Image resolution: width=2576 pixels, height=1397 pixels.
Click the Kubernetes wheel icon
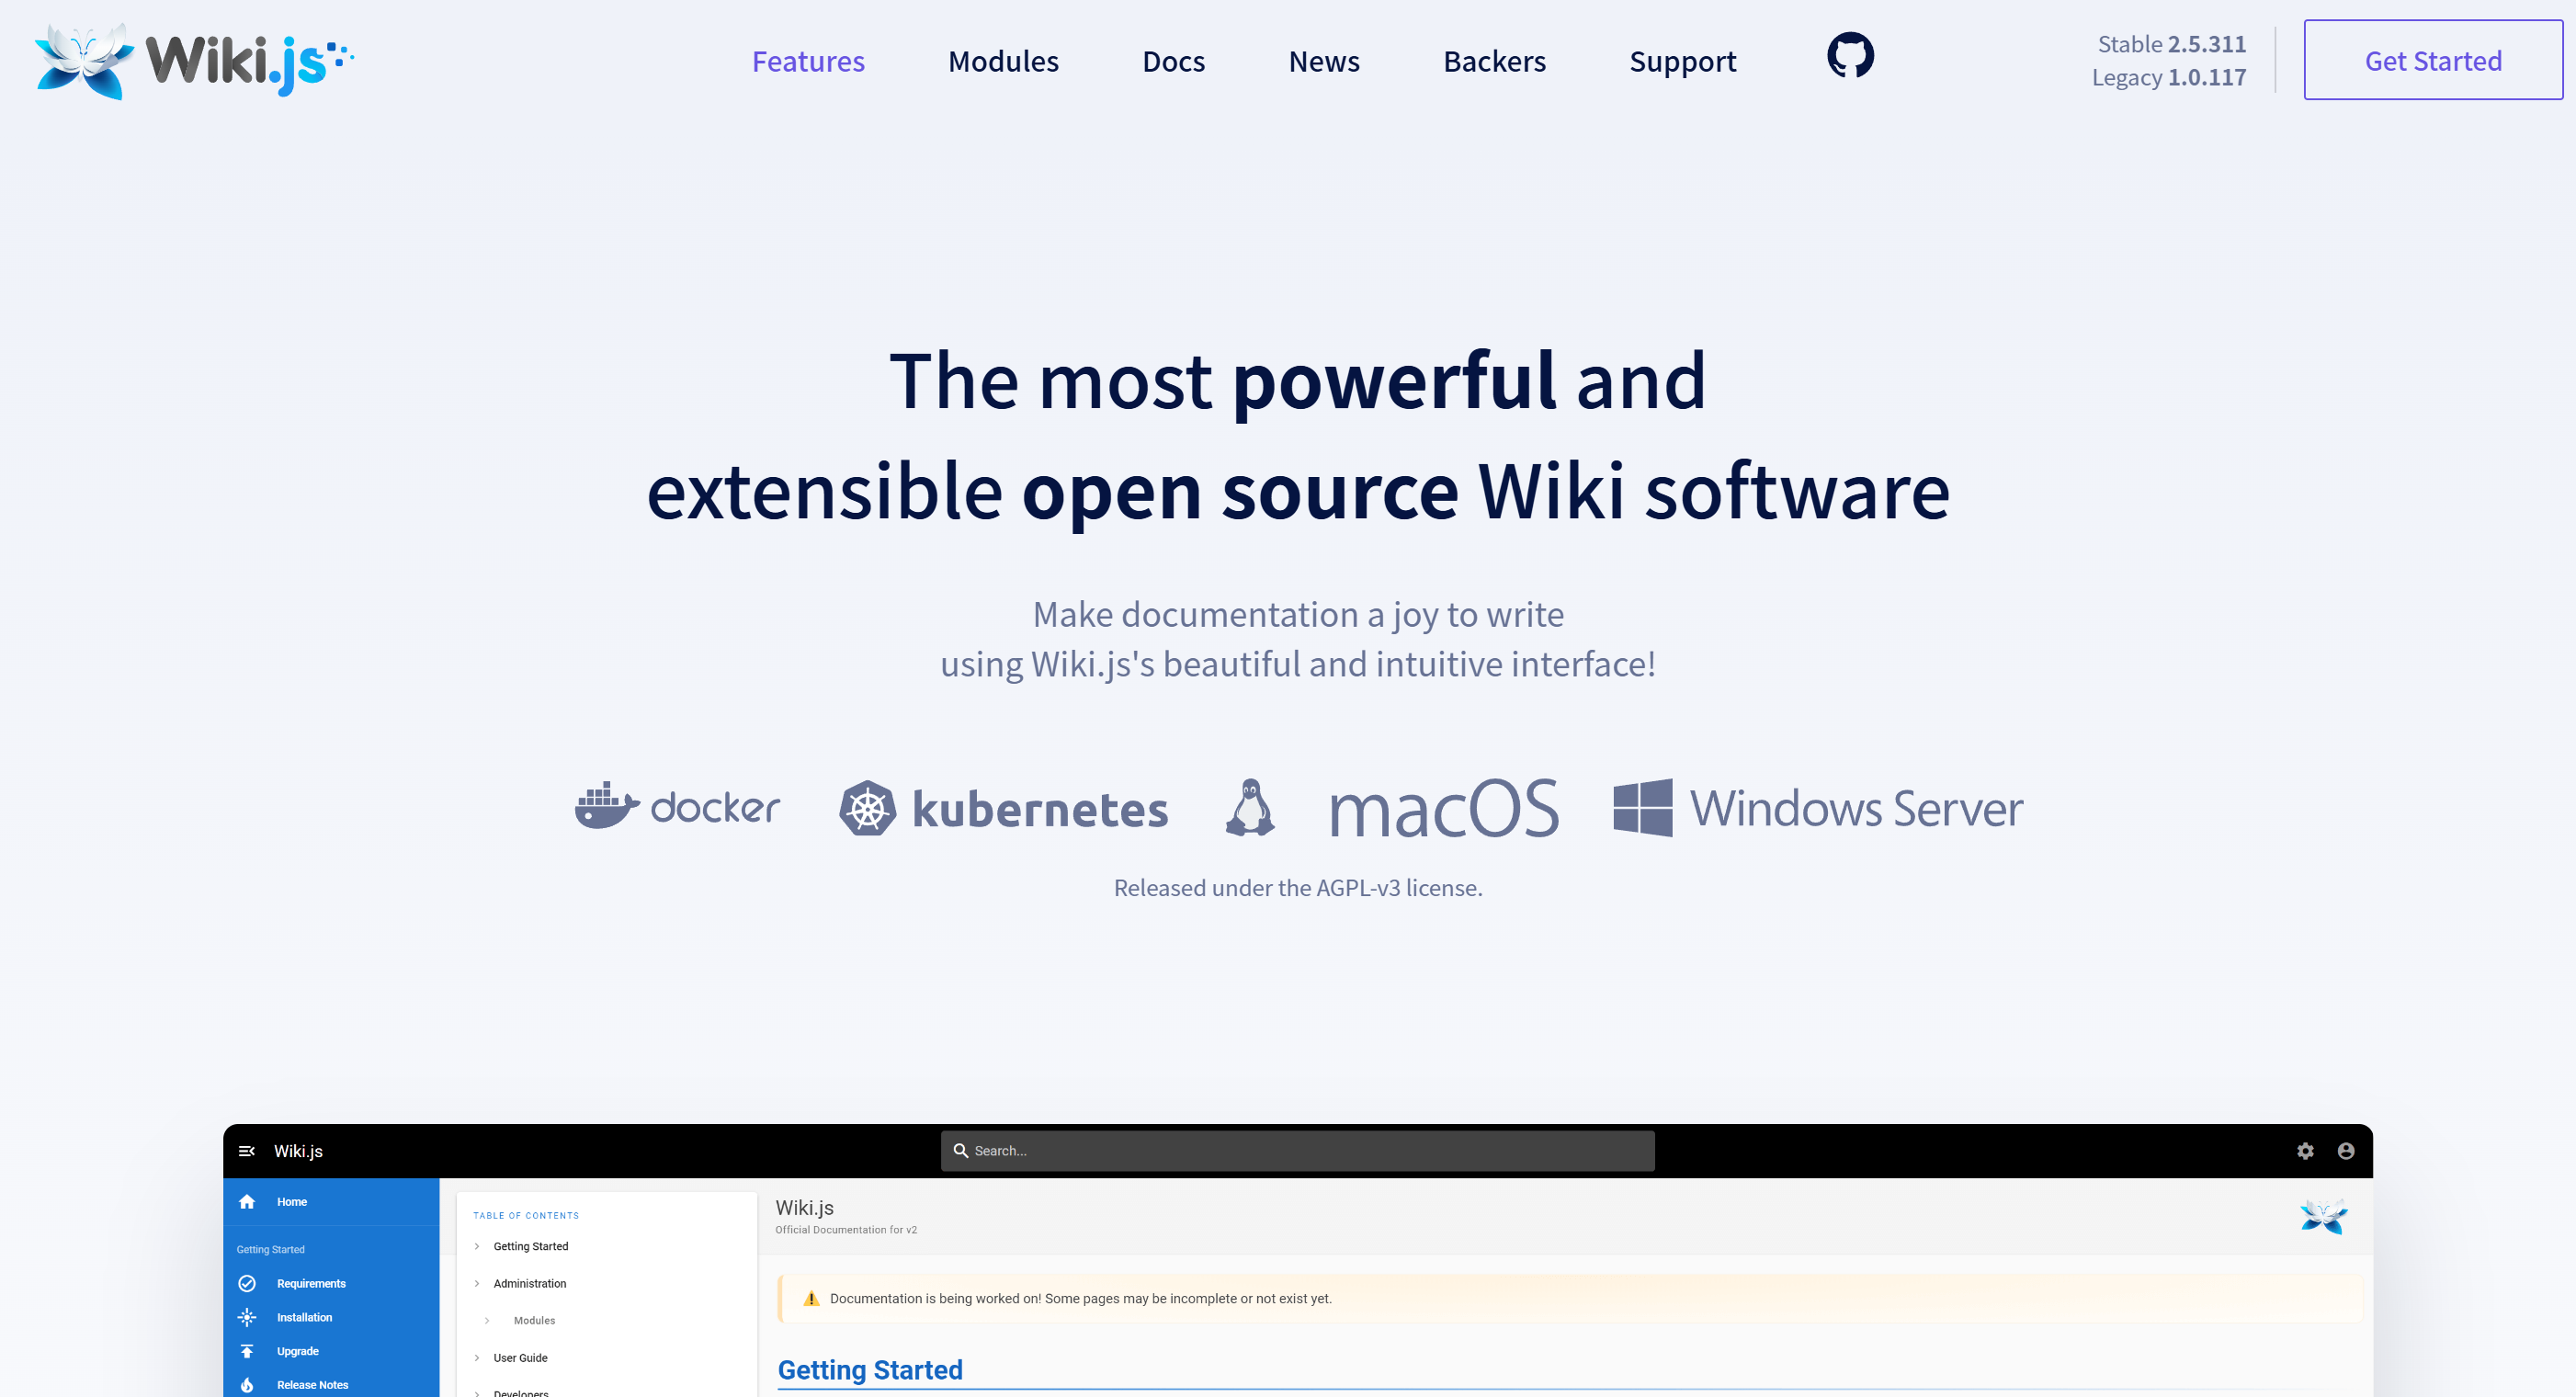pos(867,808)
